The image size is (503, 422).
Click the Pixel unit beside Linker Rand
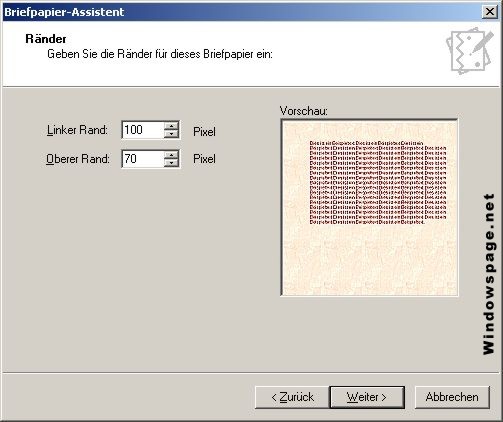point(204,132)
